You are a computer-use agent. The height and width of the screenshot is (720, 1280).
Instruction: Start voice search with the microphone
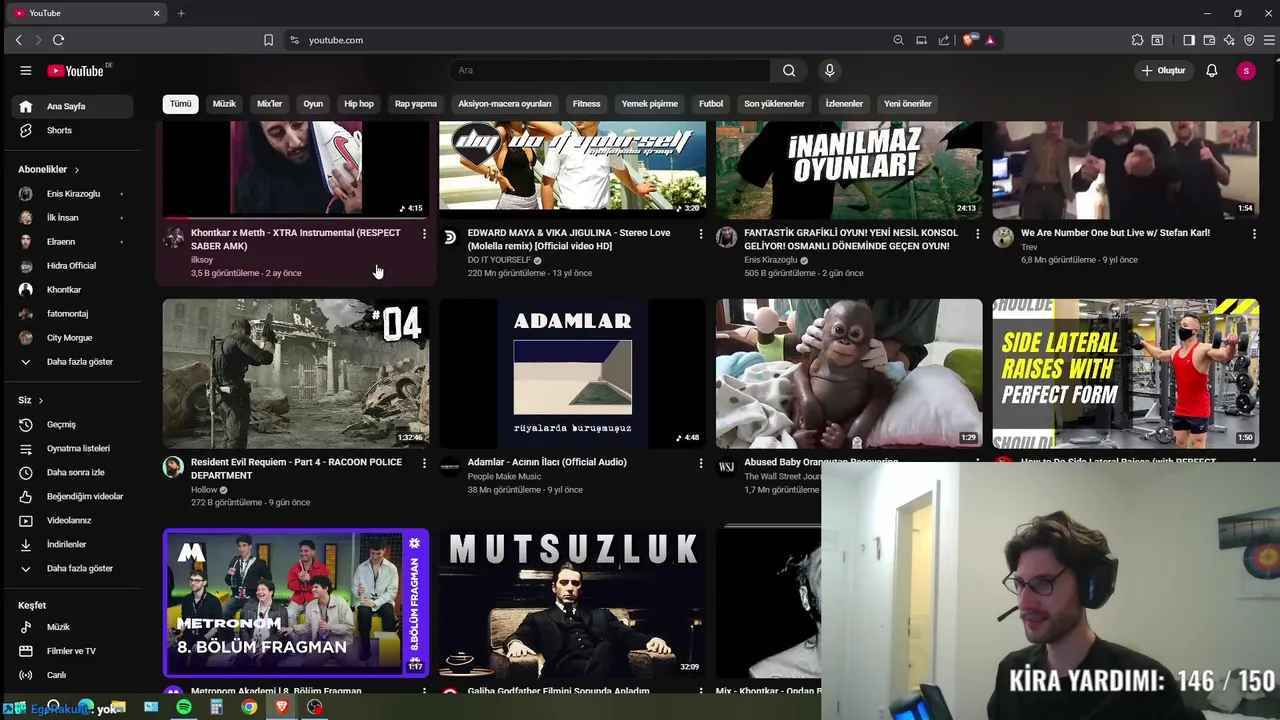(x=829, y=70)
